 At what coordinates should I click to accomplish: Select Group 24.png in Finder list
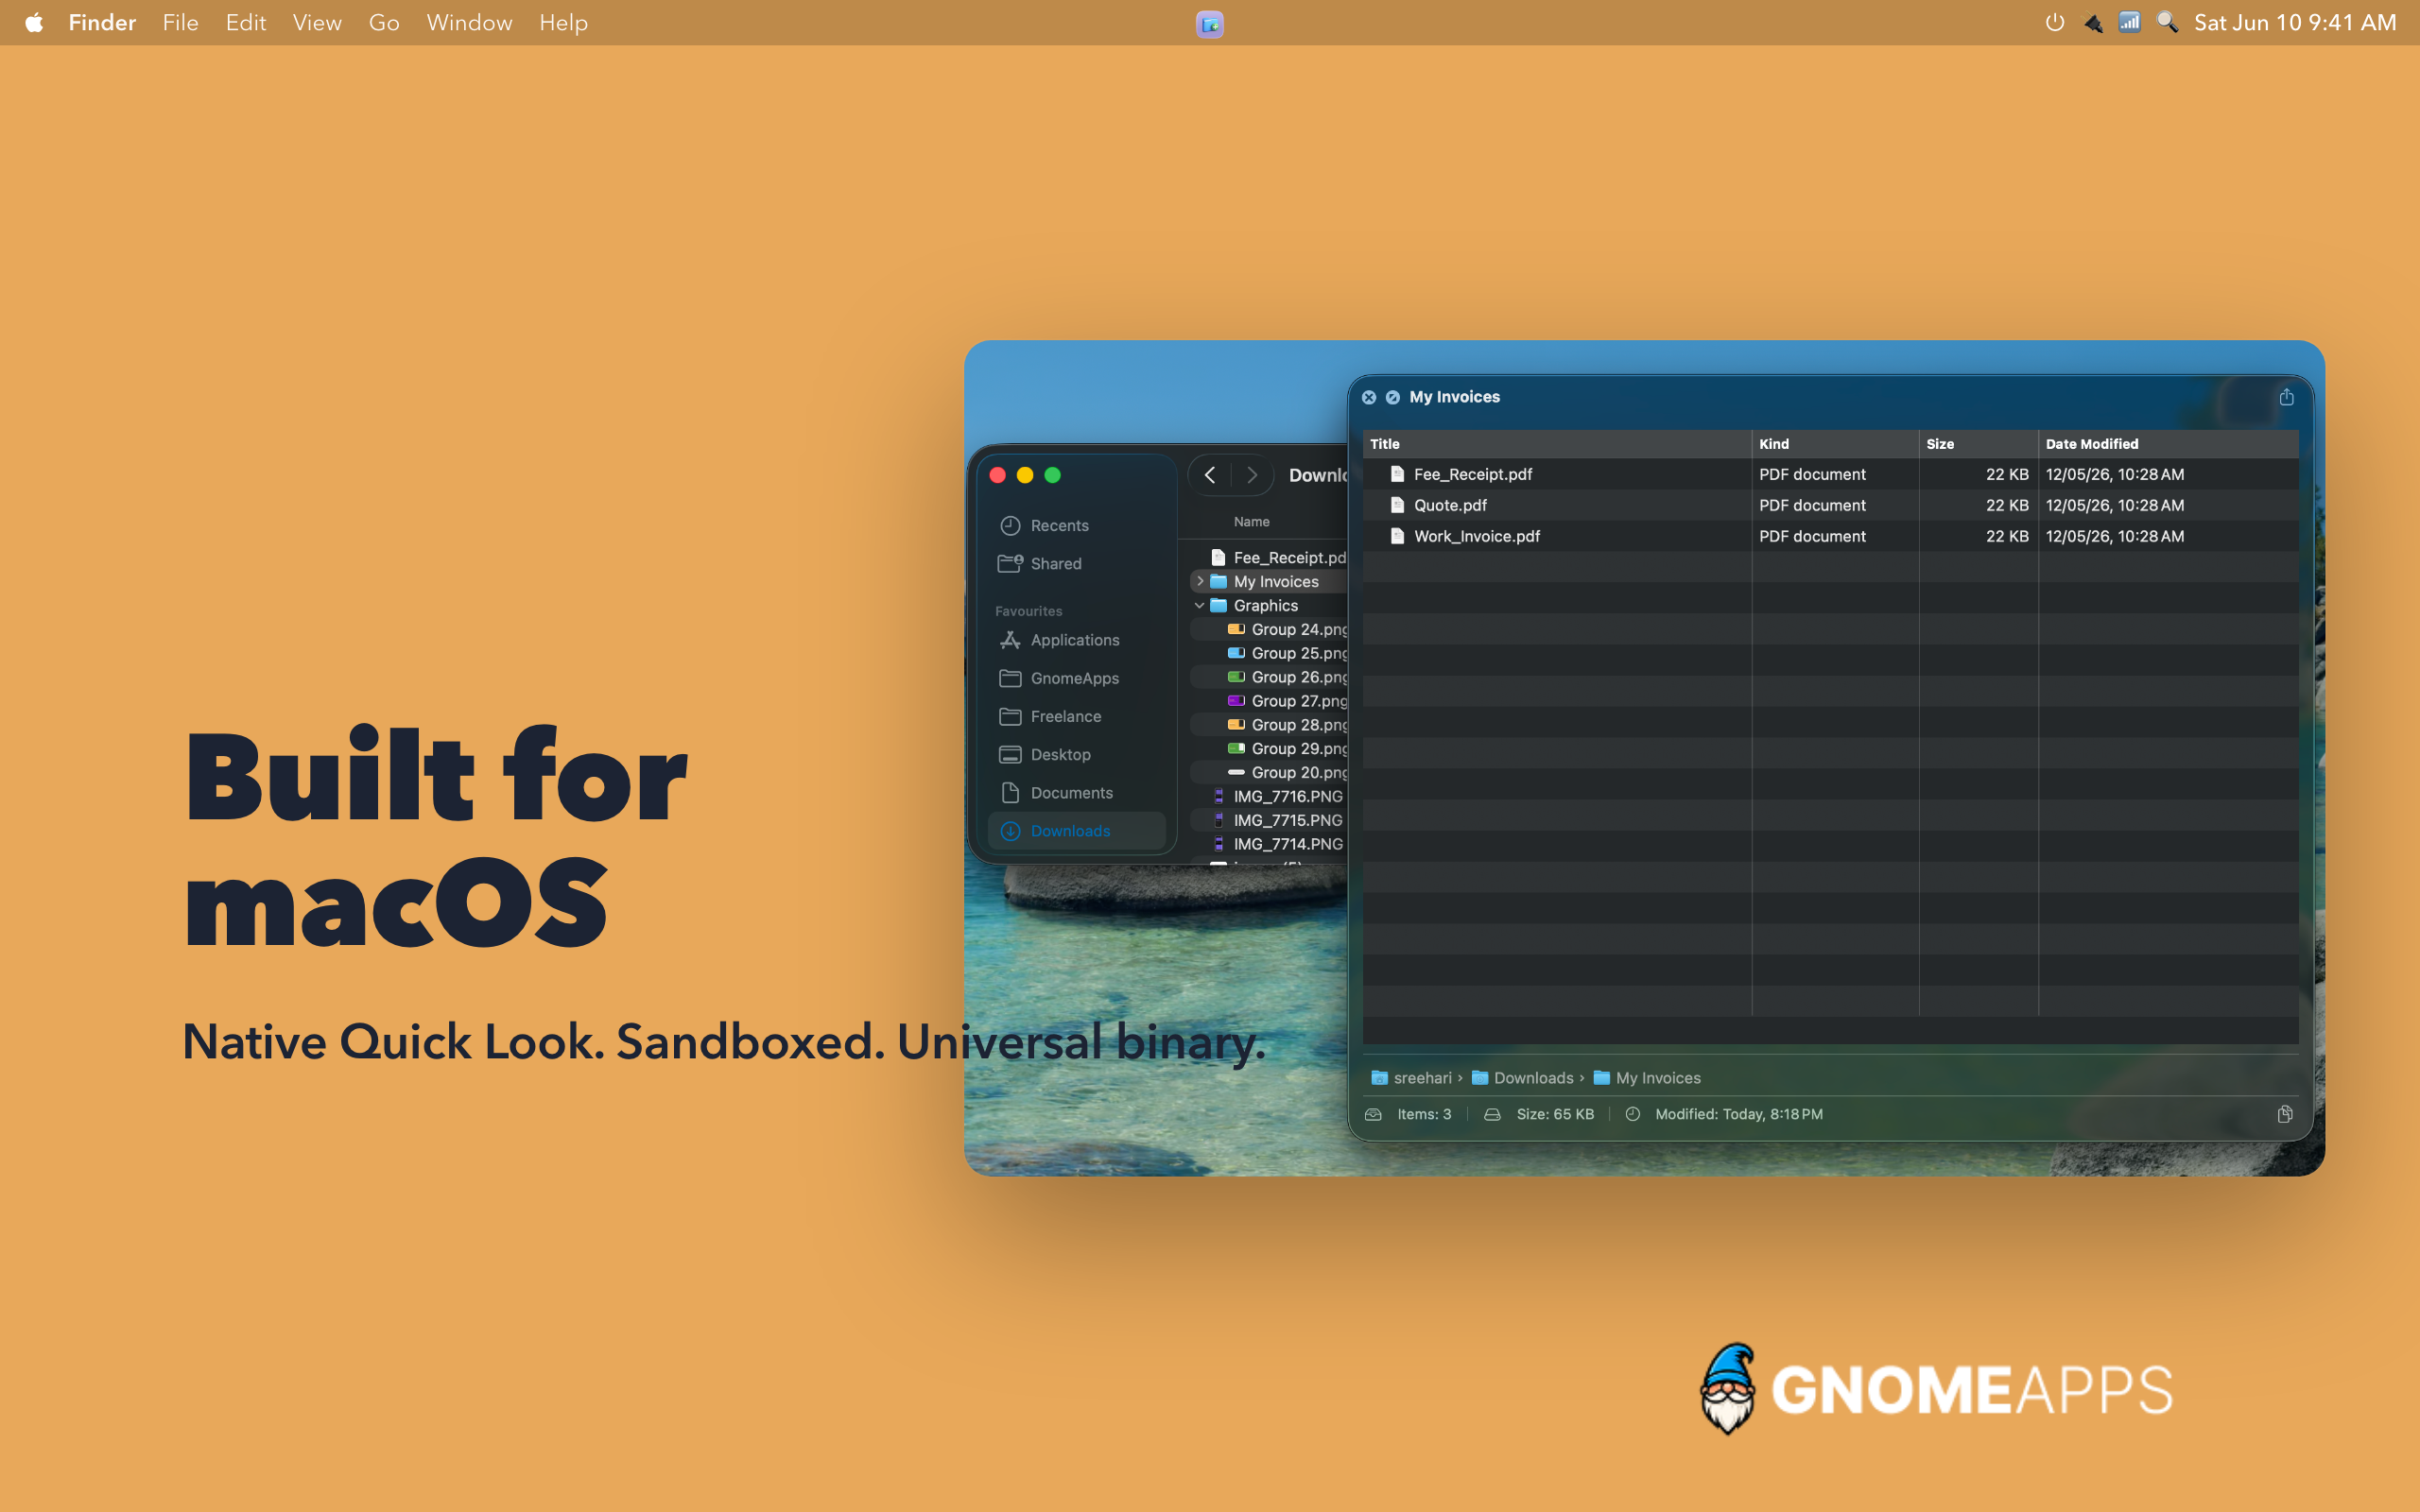[1270, 629]
